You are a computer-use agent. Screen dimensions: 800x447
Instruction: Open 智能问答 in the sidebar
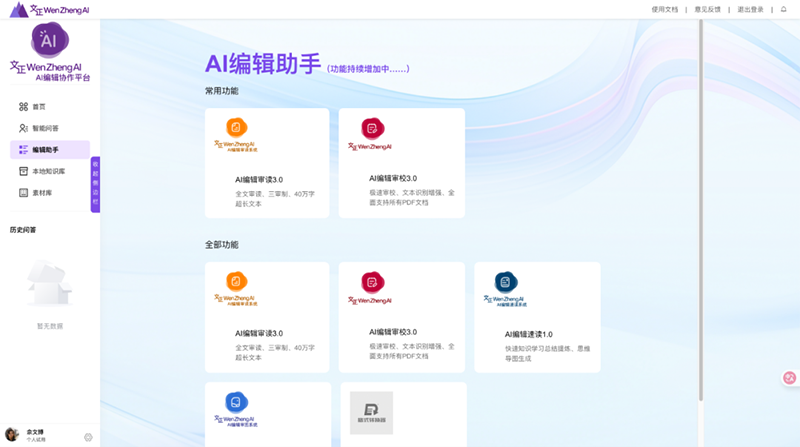pos(45,128)
